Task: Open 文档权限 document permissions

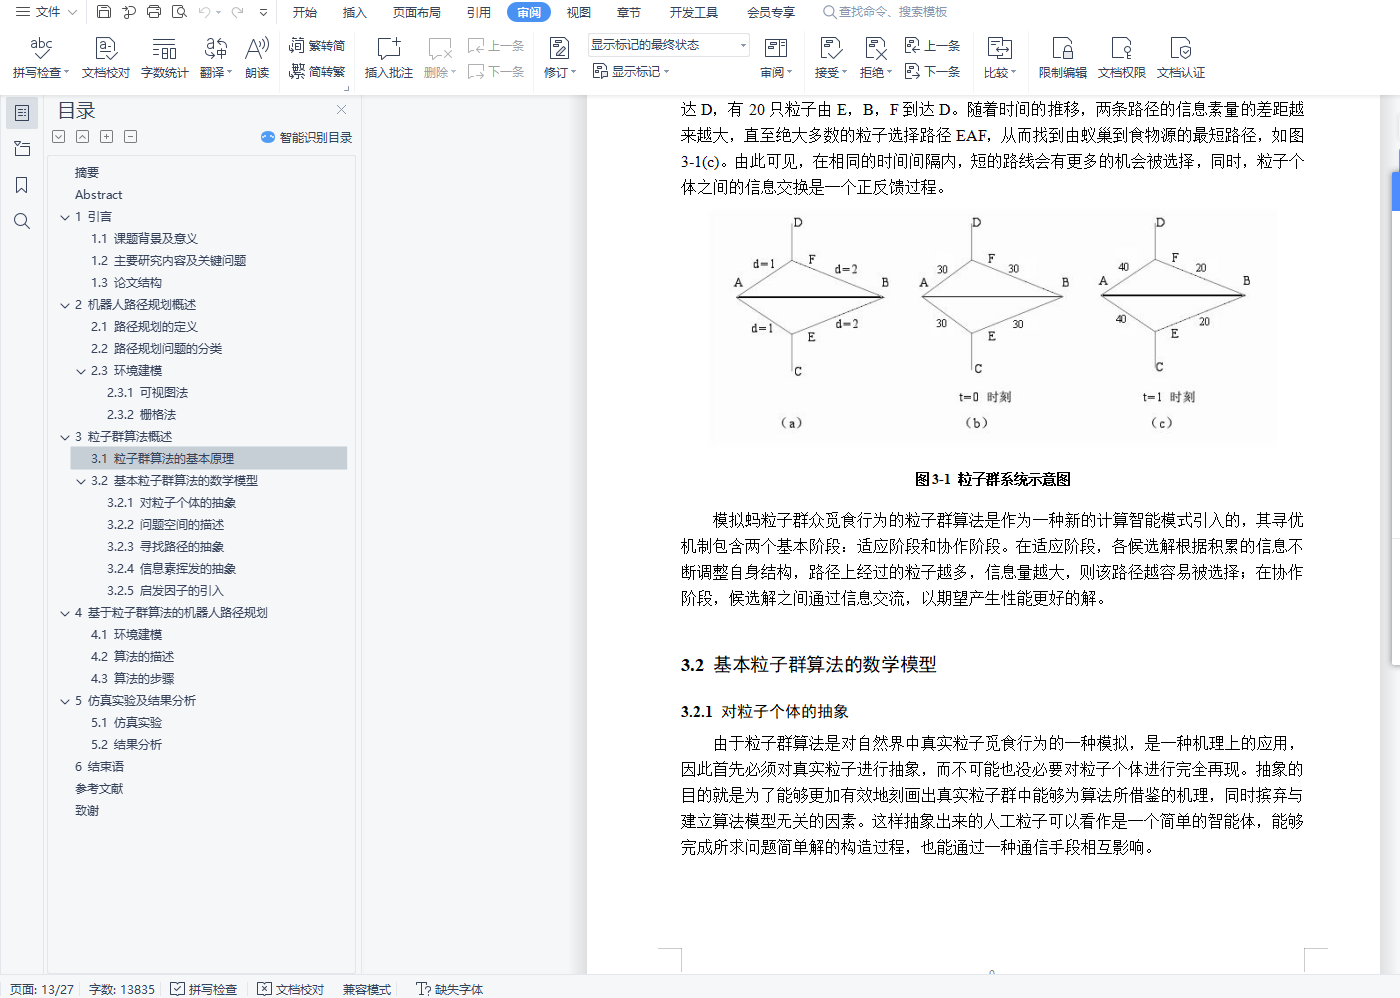Action: [x=1122, y=57]
